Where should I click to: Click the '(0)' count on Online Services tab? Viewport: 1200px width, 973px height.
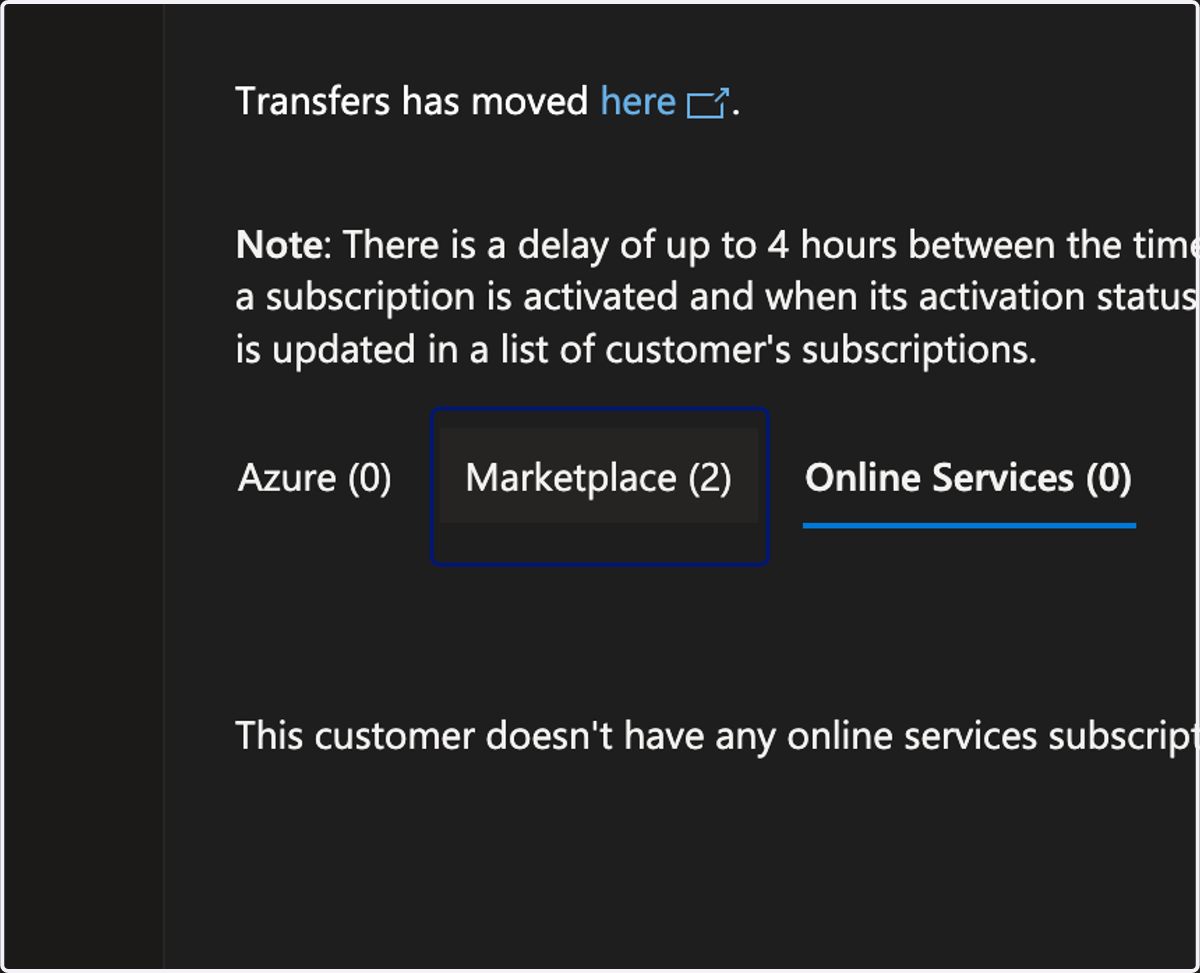[1108, 478]
